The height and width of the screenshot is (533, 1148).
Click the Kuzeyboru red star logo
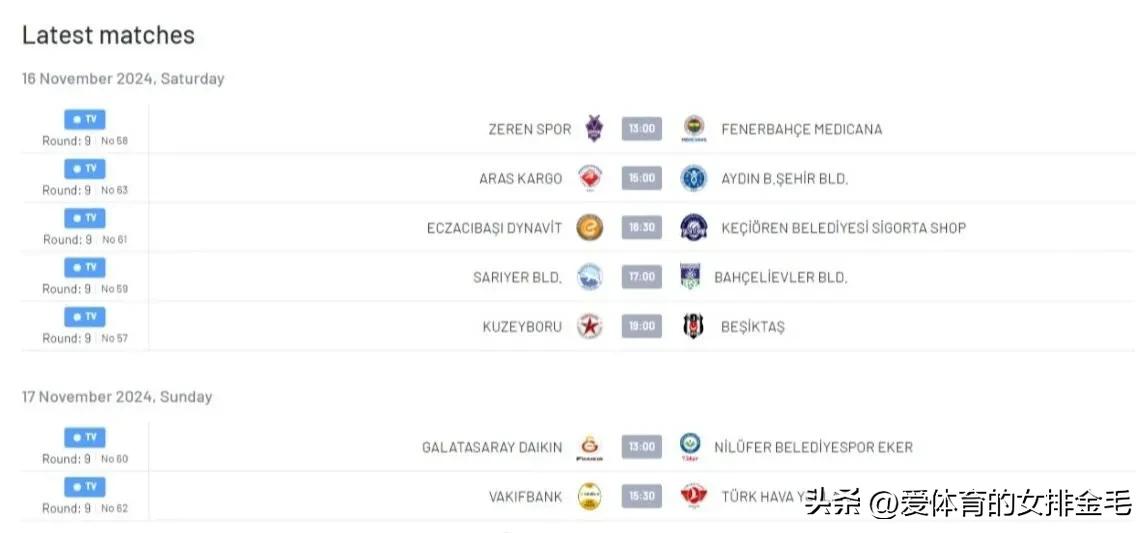click(589, 327)
